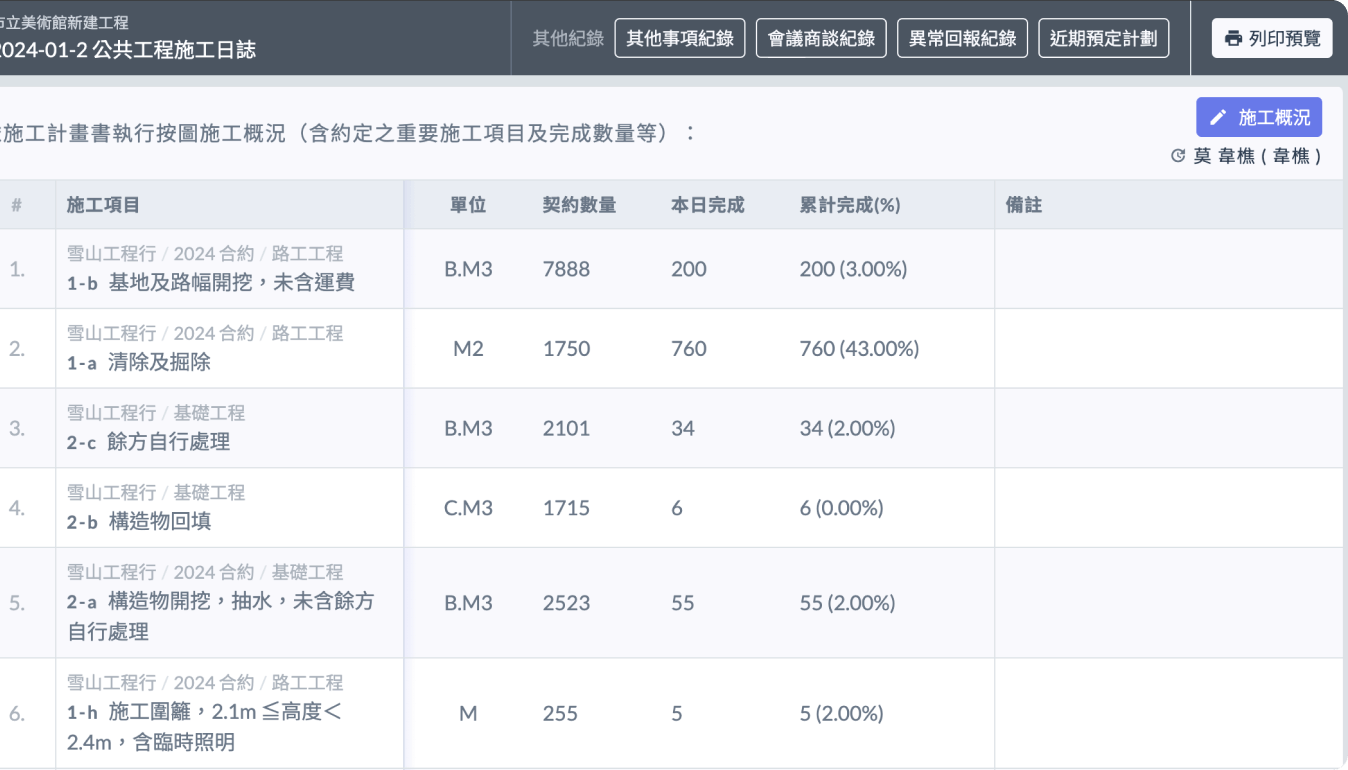Click cumulative value 55 (2.00%)
1348x770 pixels.
click(x=847, y=603)
